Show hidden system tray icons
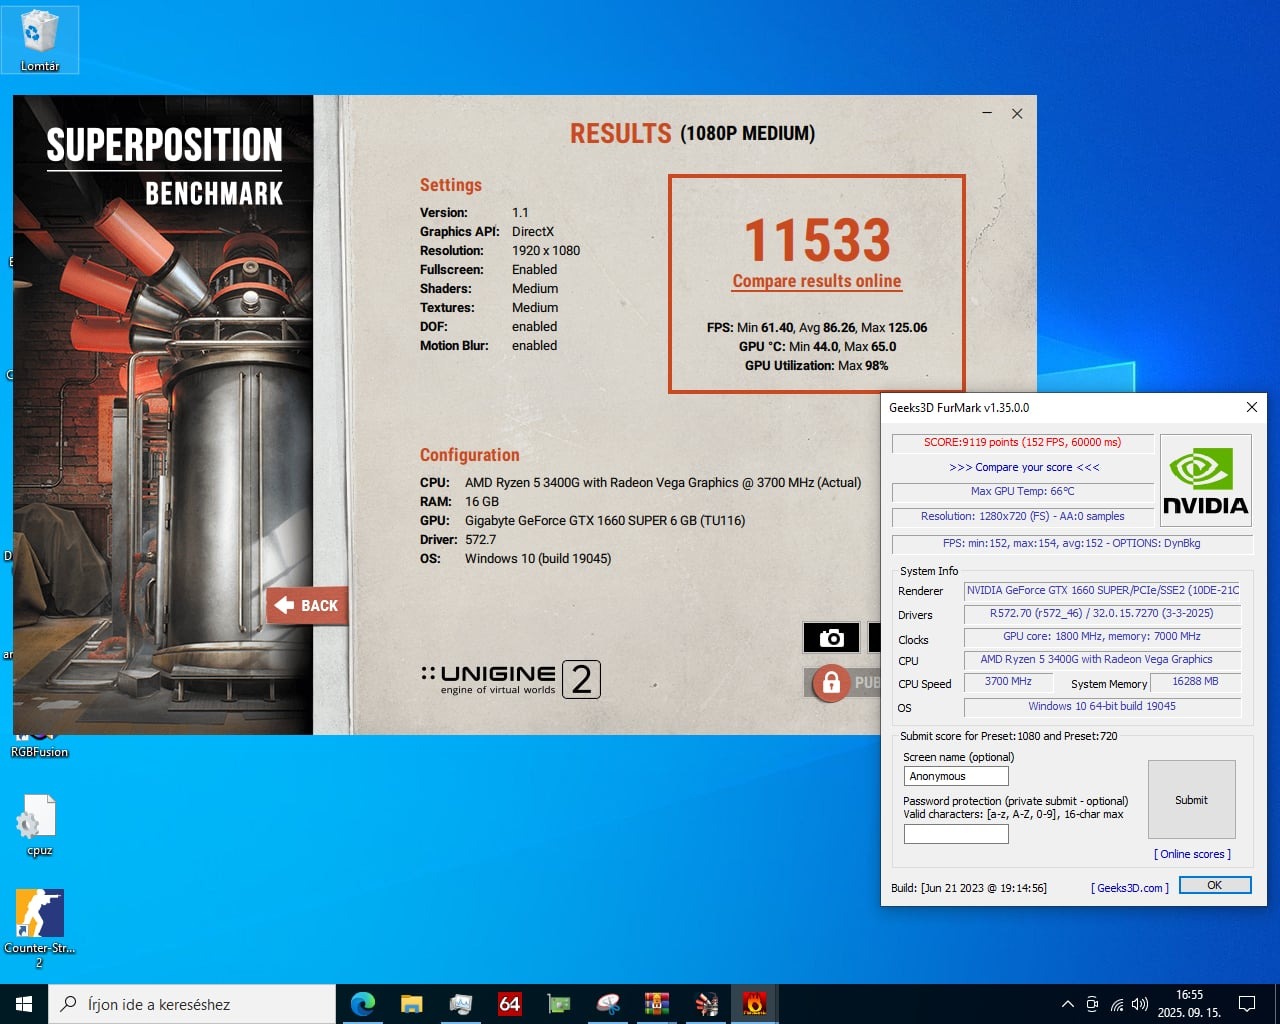Viewport: 1280px width, 1024px height. (1067, 1004)
